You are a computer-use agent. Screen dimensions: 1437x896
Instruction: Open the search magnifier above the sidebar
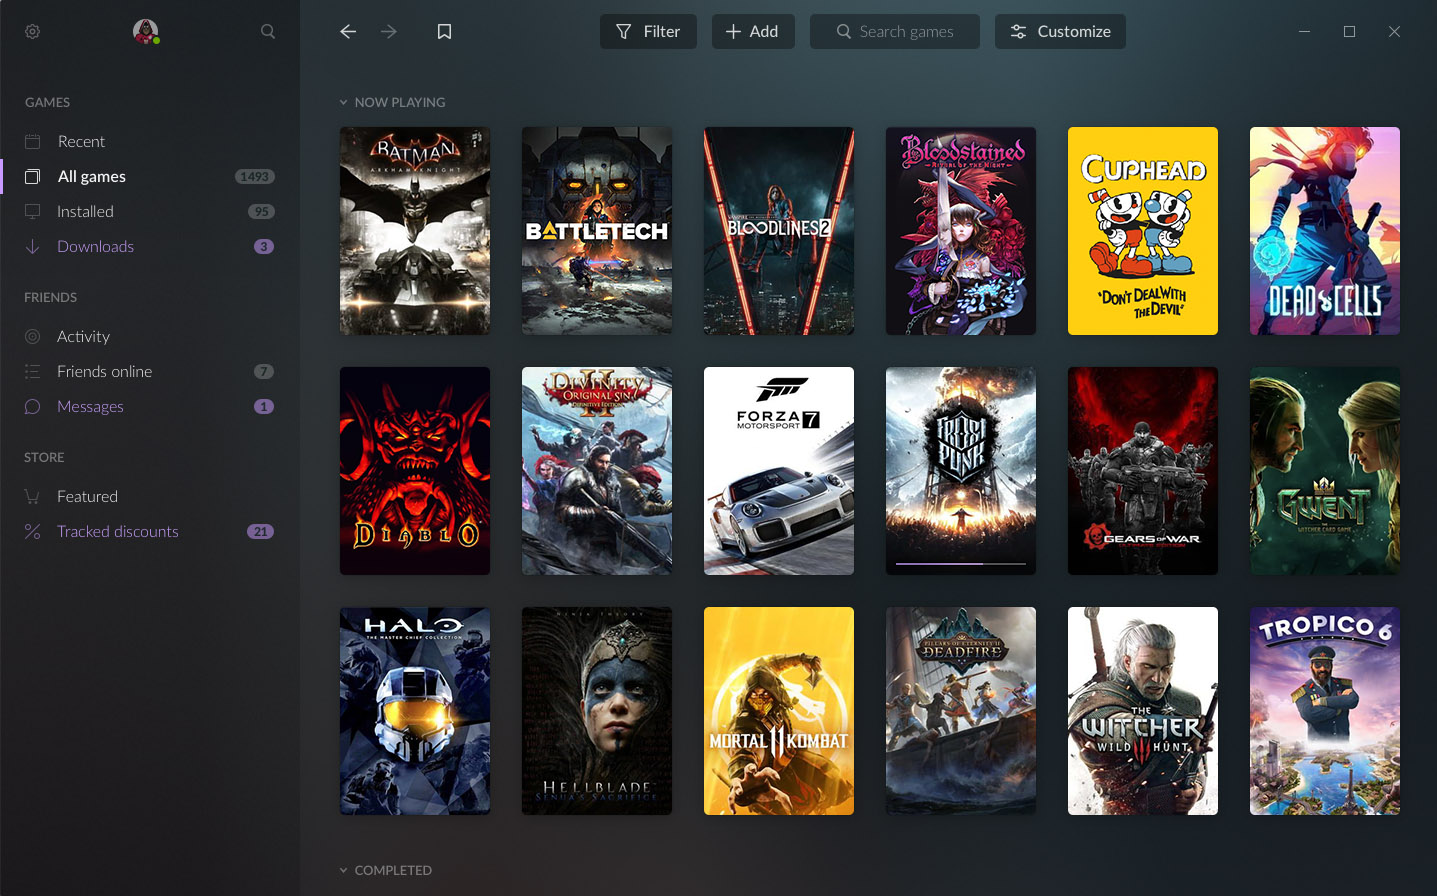(x=267, y=31)
